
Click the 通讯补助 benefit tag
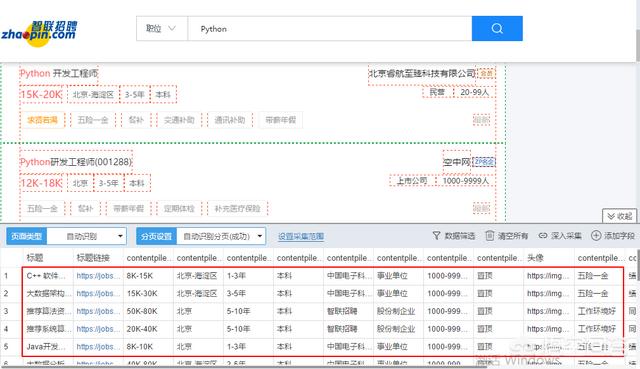point(230,120)
